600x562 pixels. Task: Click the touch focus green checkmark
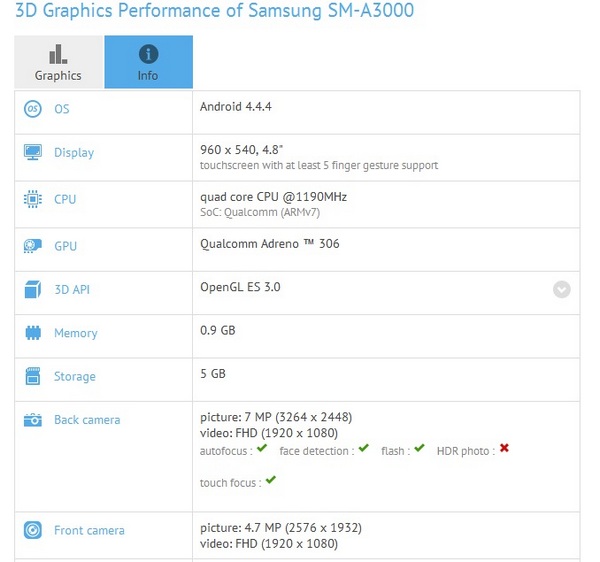click(271, 481)
